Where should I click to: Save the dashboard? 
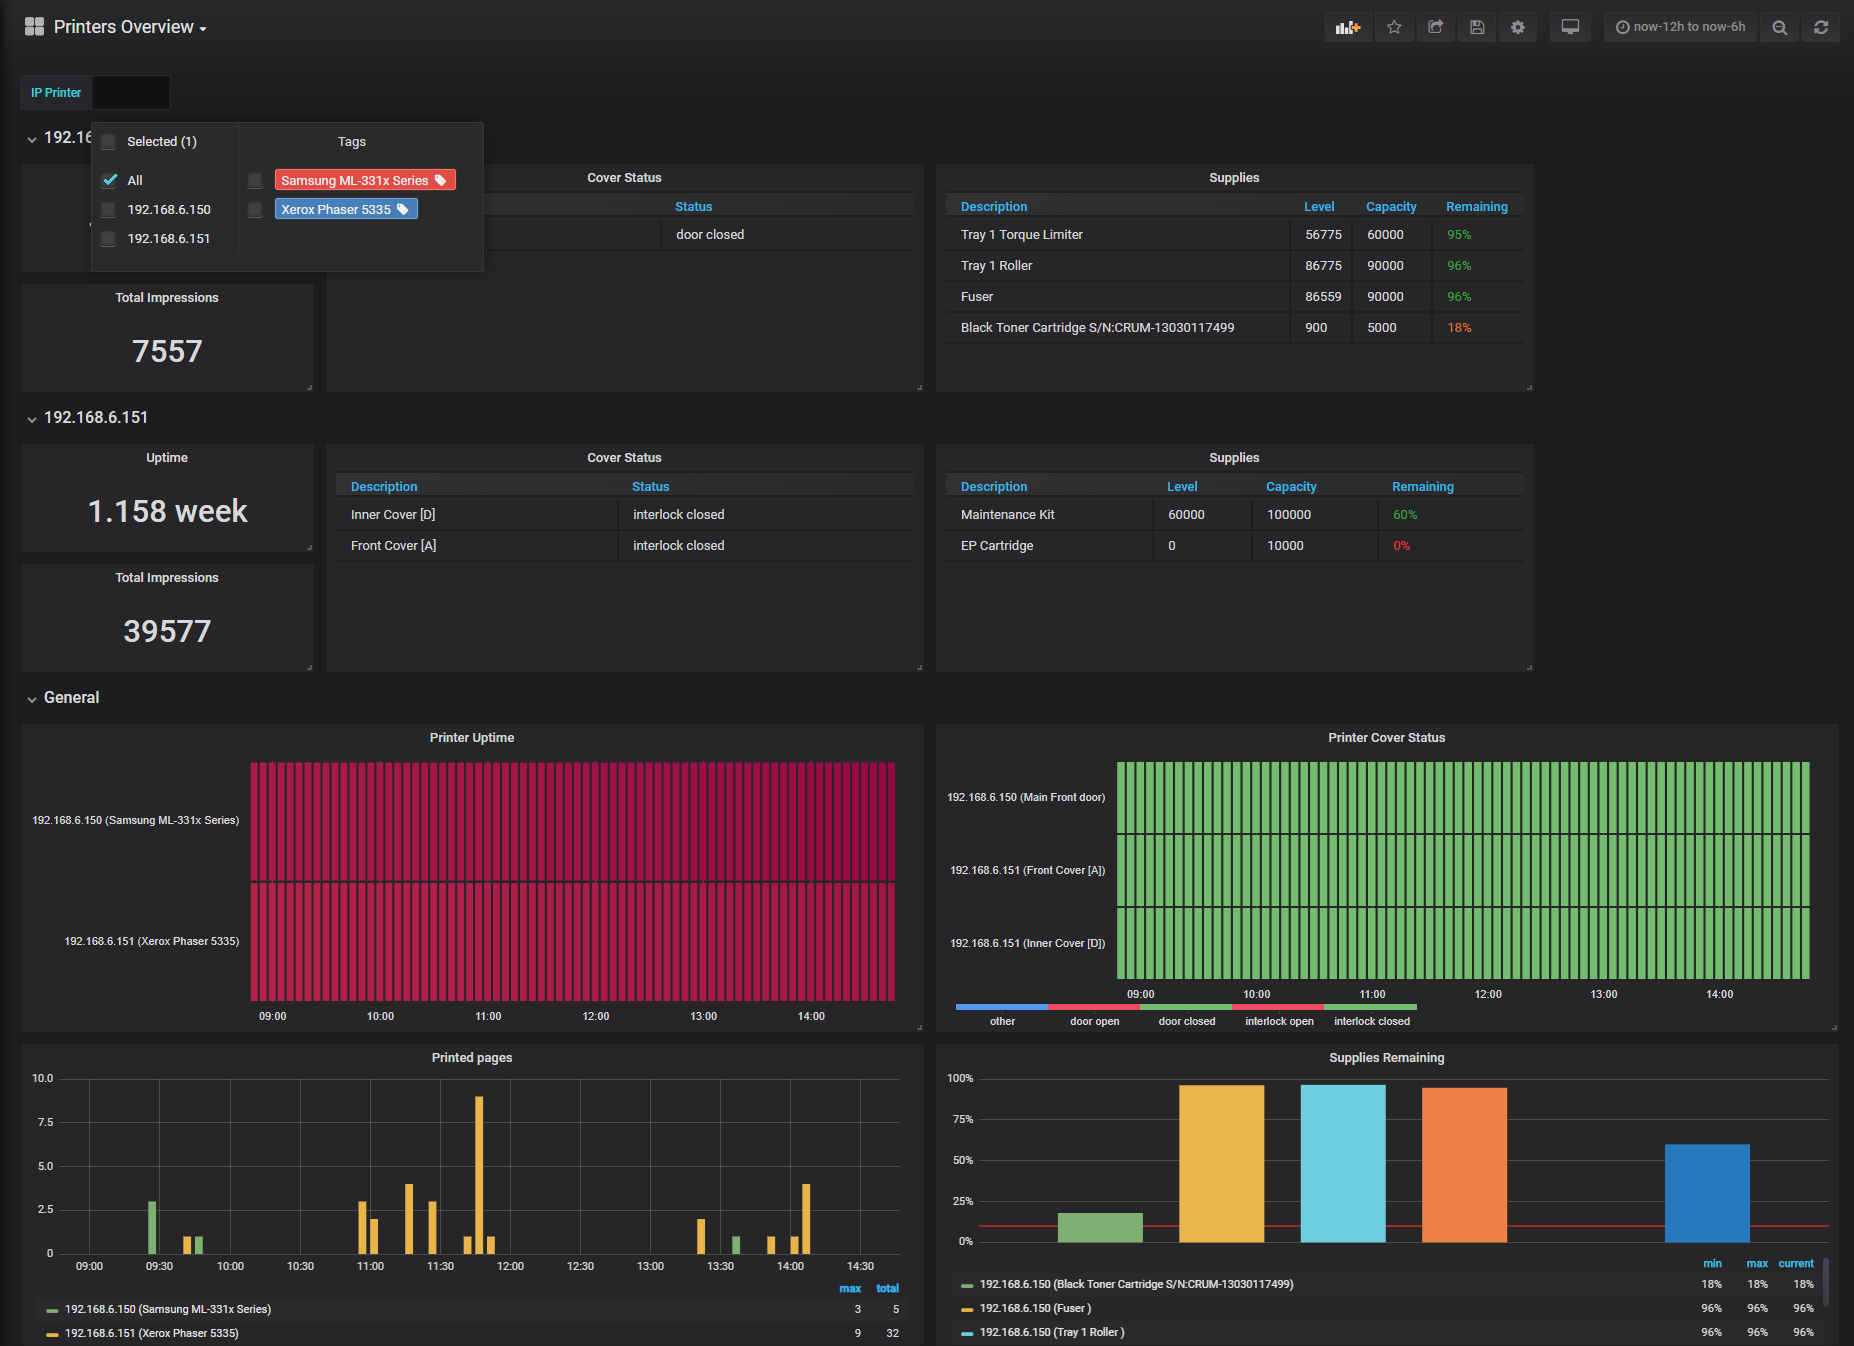pos(1477,28)
